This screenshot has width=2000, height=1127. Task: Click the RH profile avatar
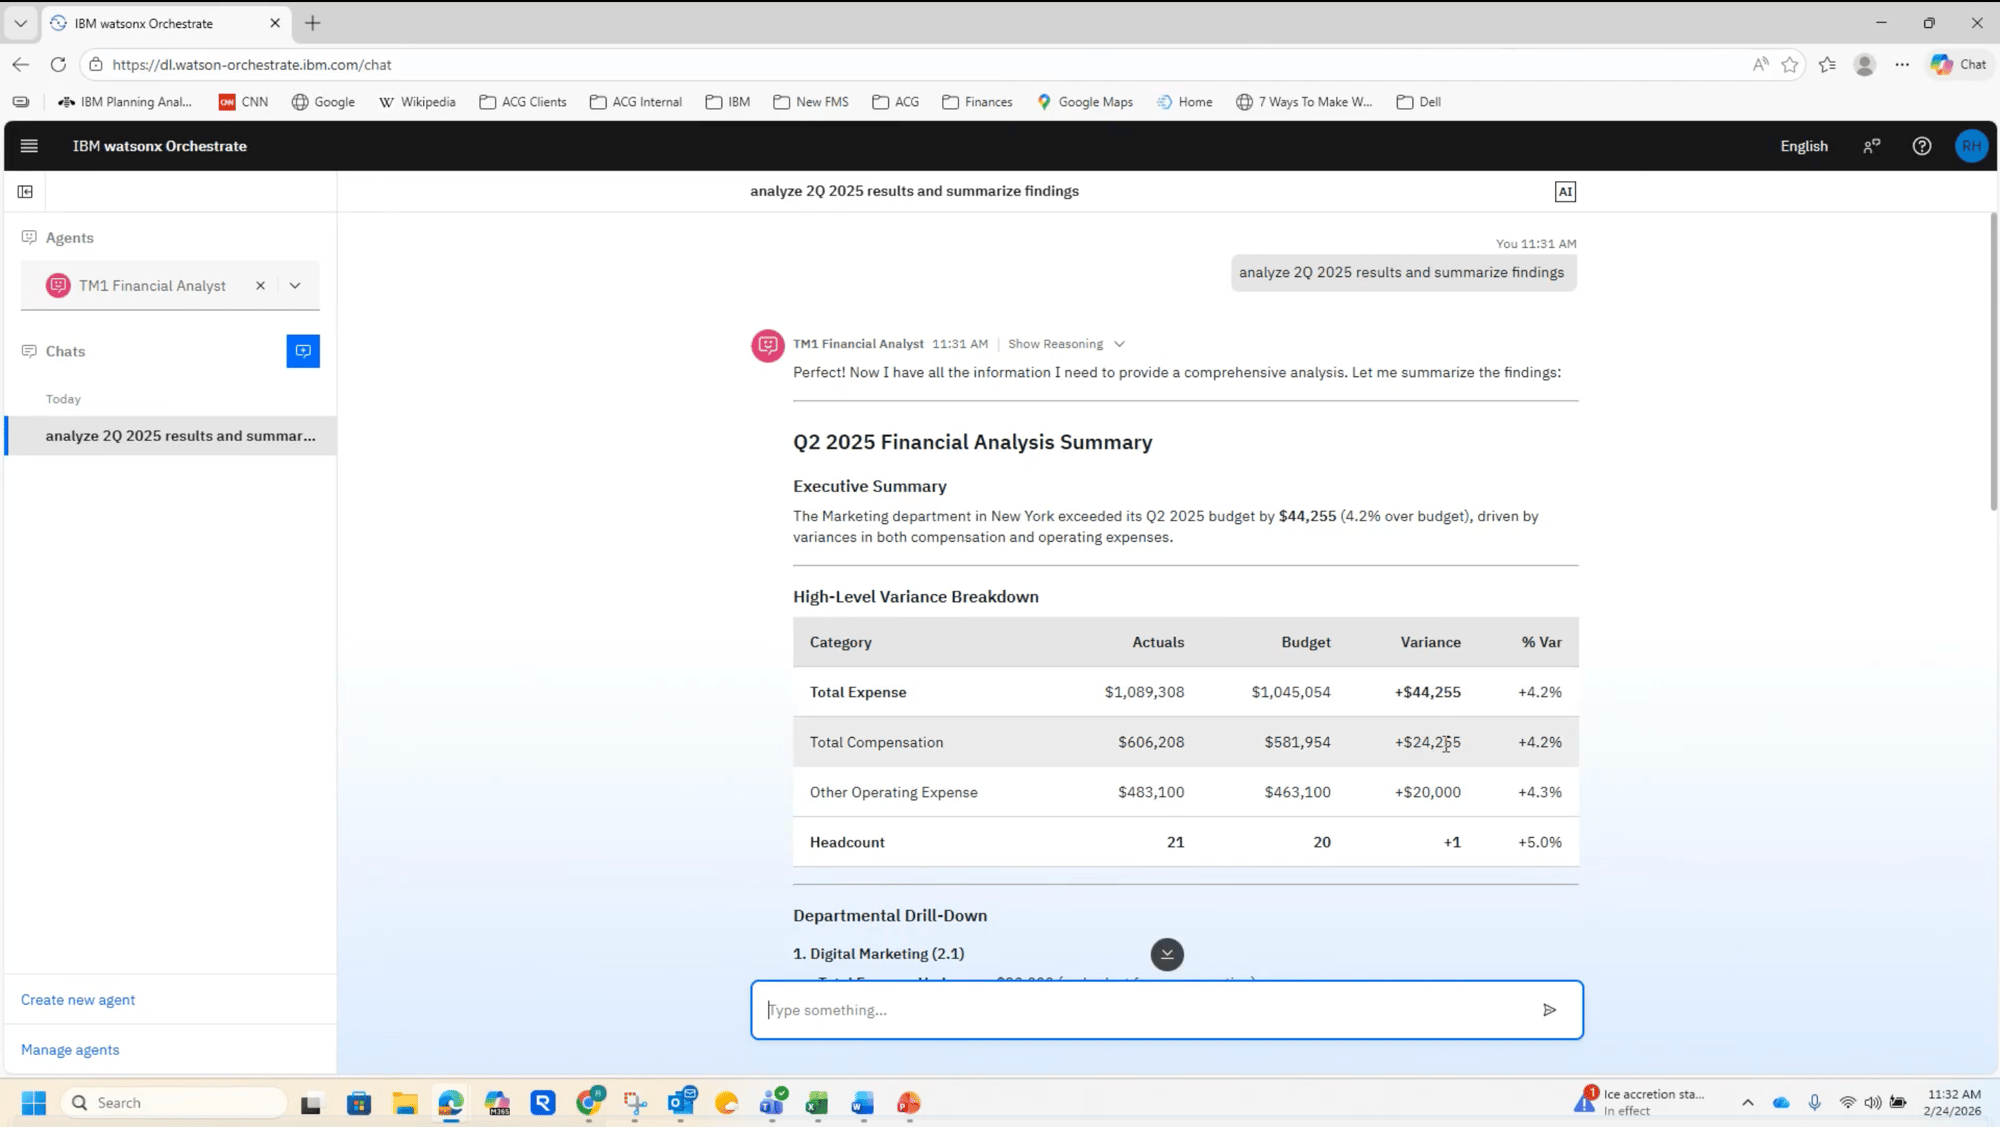1971,146
